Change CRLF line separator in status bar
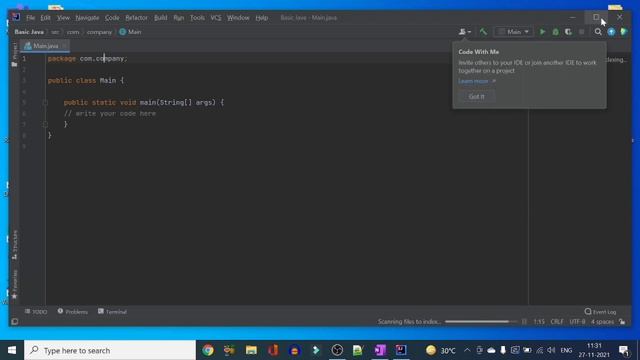This screenshot has width=640, height=360. [557, 322]
